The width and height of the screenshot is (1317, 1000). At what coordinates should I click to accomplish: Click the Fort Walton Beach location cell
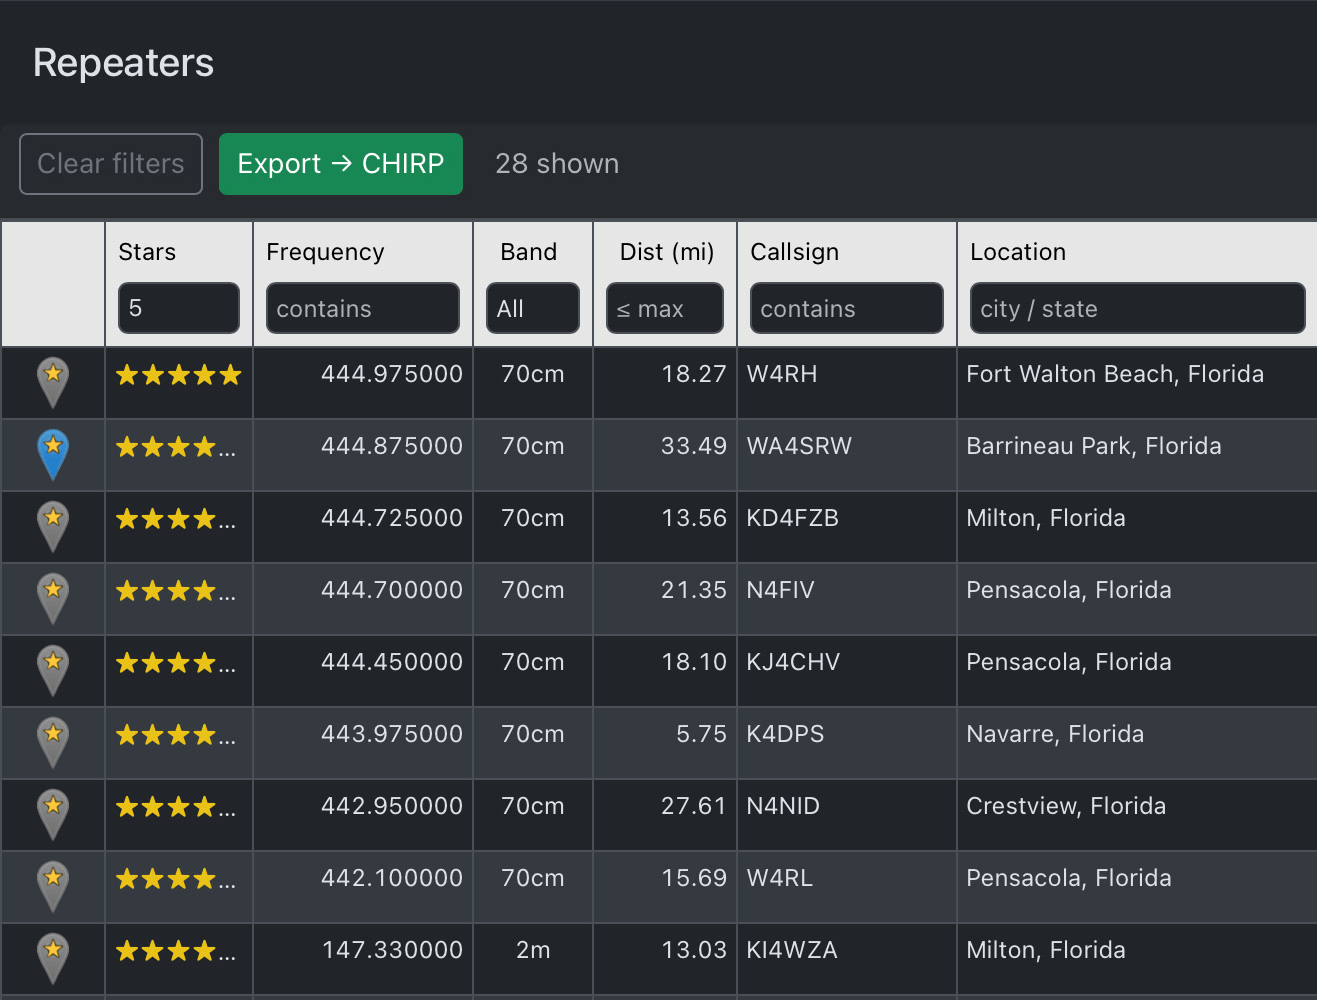pos(1114,374)
